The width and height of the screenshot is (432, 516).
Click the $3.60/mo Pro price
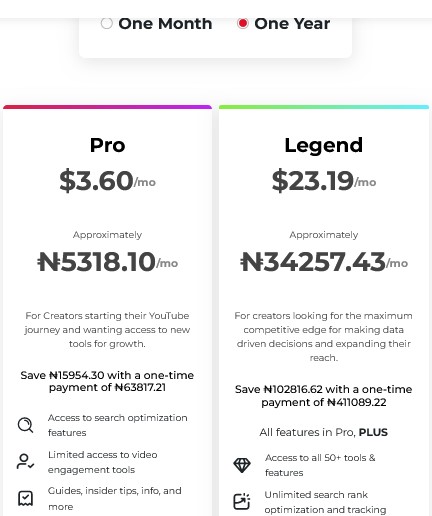pyautogui.click(x=107, y=181)
